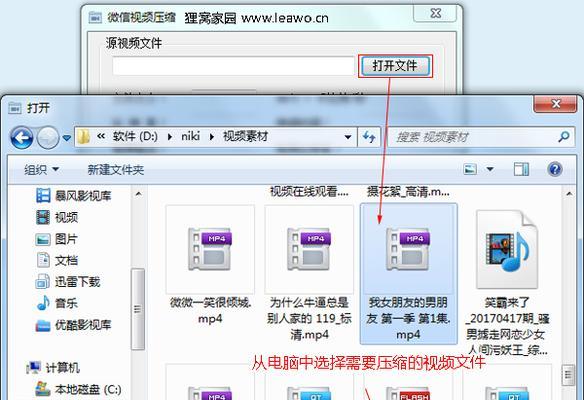Screen dimensions: 584x400
Task: Toggle the preview pane icon
Action: (521, 169)
